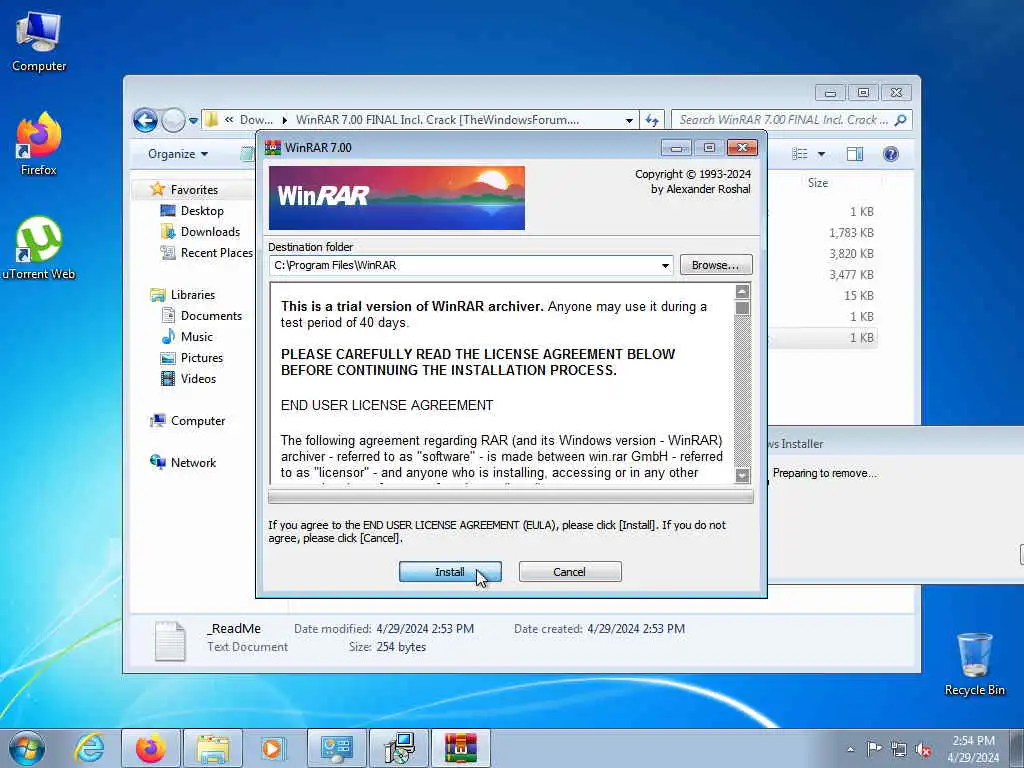Open Explorer help question mark icon
Image resolution: width=1024 pixels, height=768 pixels.
point(891,154)
